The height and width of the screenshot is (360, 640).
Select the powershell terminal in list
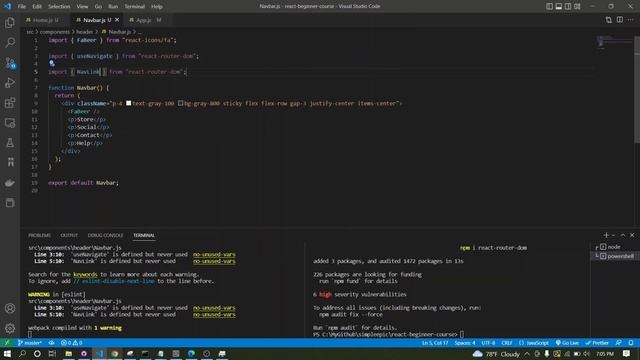[615, 256]
